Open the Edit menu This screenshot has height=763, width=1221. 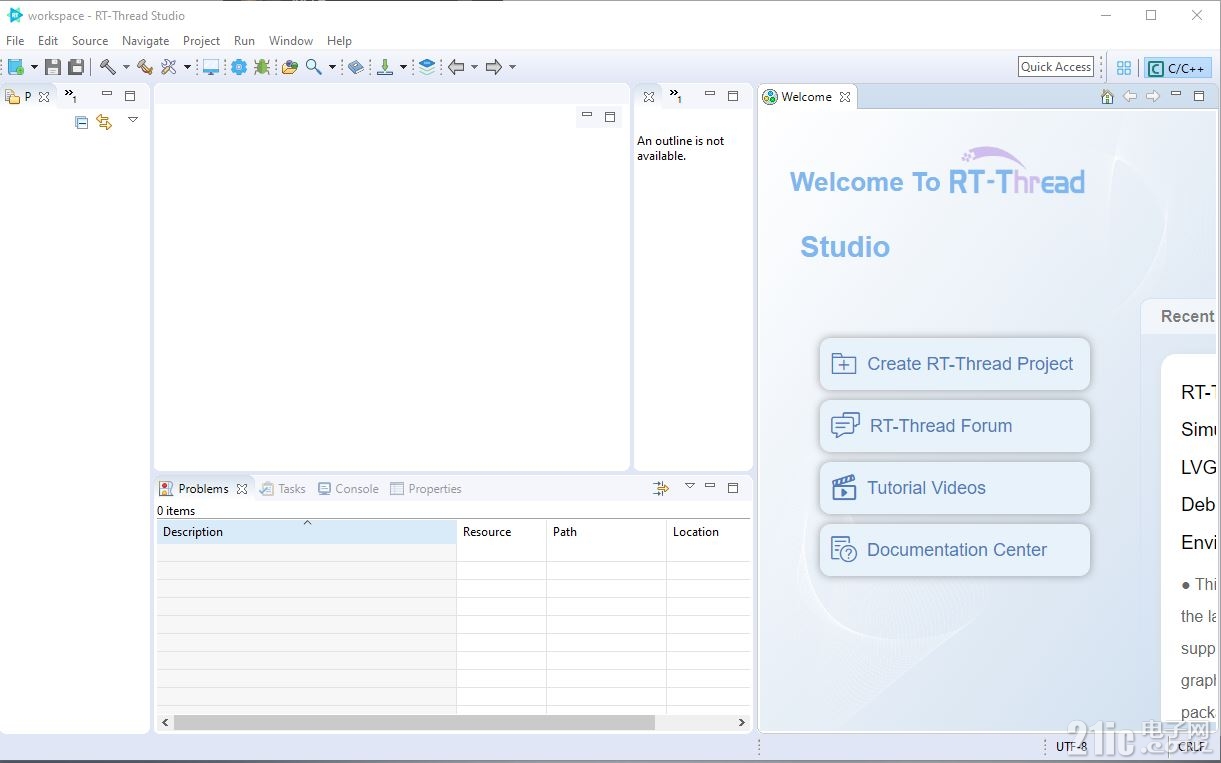(x=48, y=41)
